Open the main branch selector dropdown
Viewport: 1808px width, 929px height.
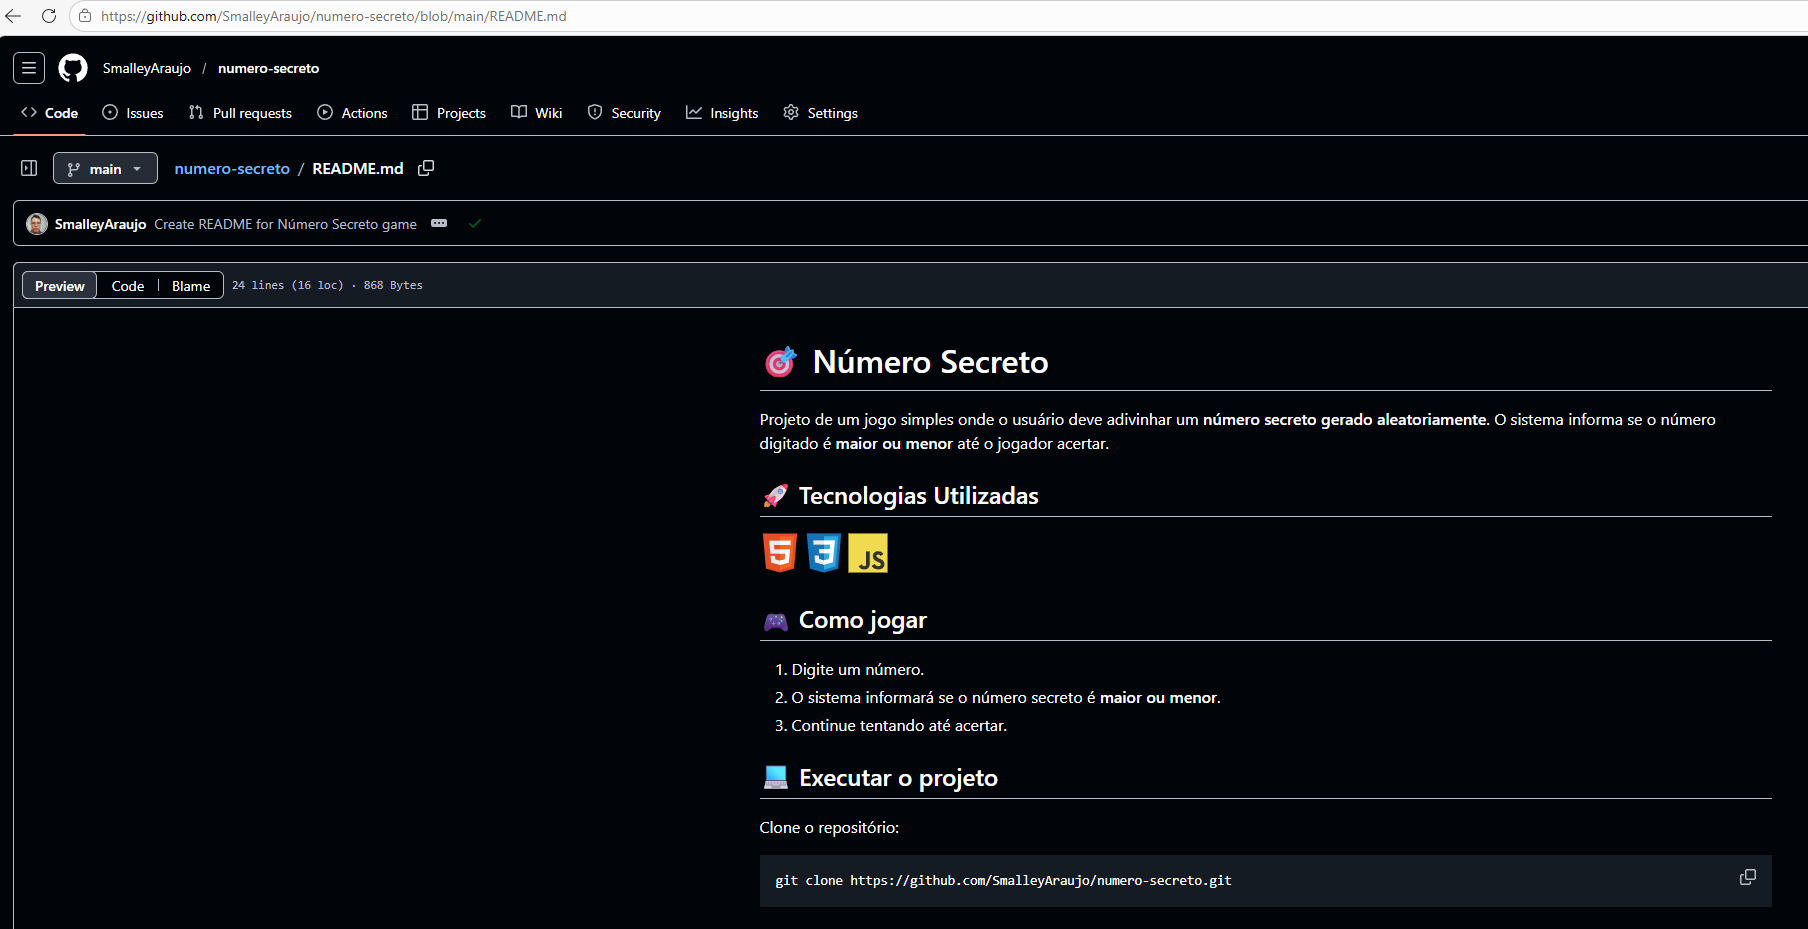(105, 168)
